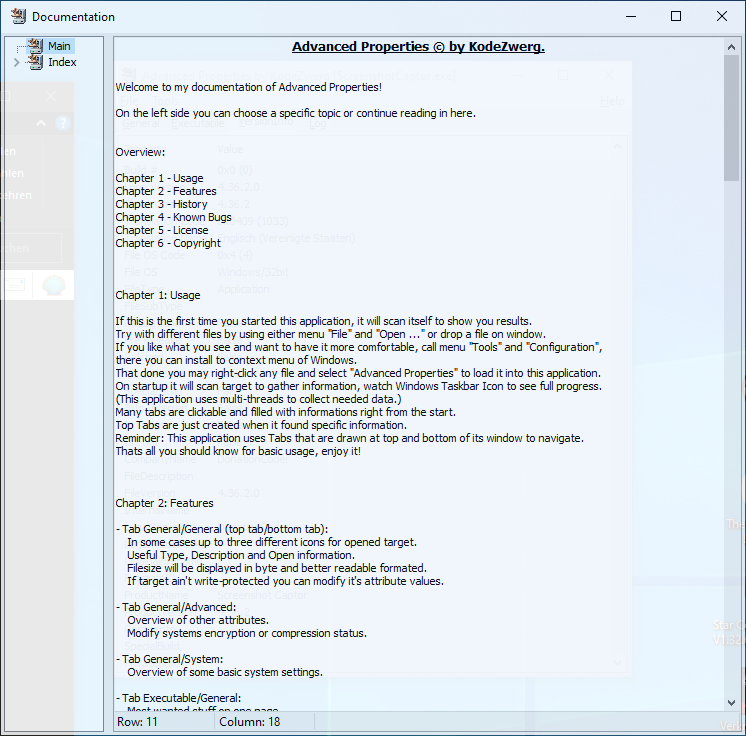Select the Index tree node
Screen dimensions: 746x736
[x=62, y=62]
